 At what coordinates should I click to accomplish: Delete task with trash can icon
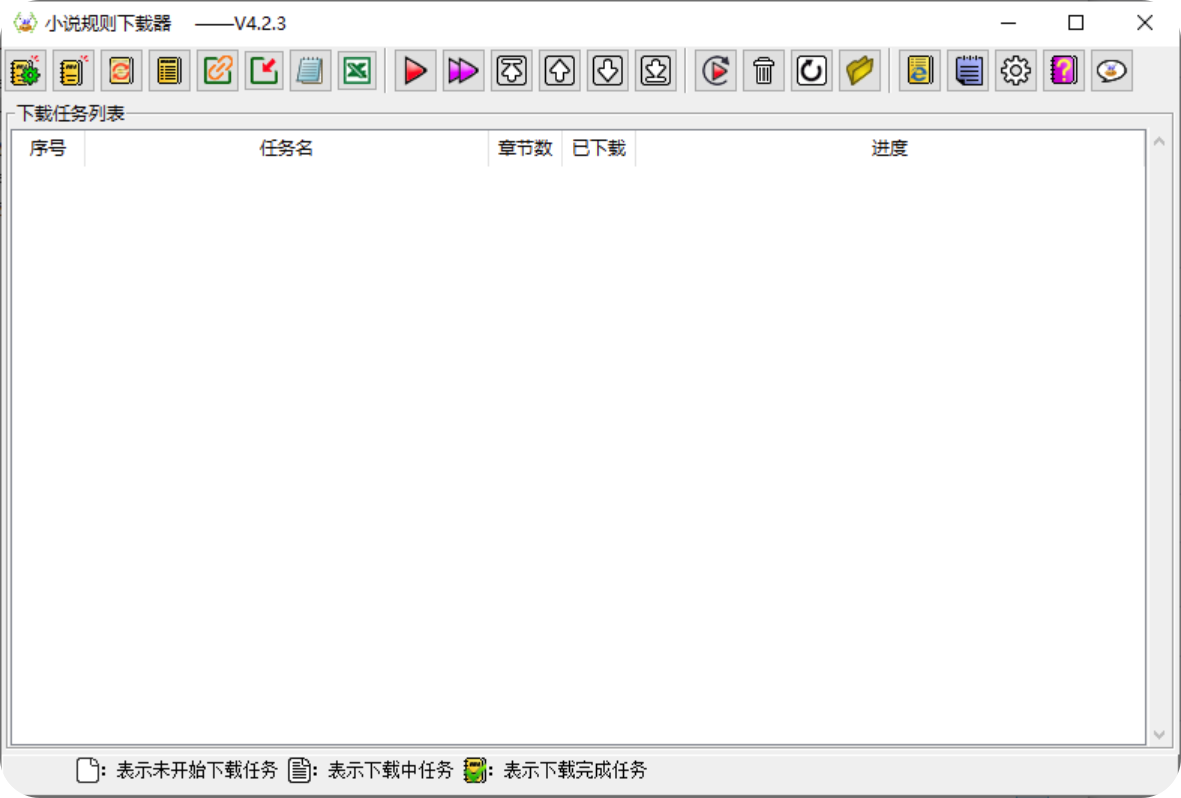pyautogui.click(x=764, y=71)
